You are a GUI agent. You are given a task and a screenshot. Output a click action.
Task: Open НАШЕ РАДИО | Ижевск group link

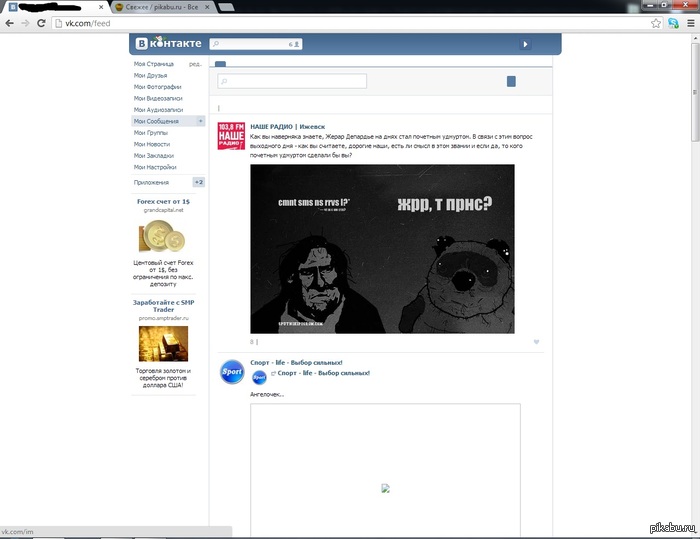pos(288,127)
